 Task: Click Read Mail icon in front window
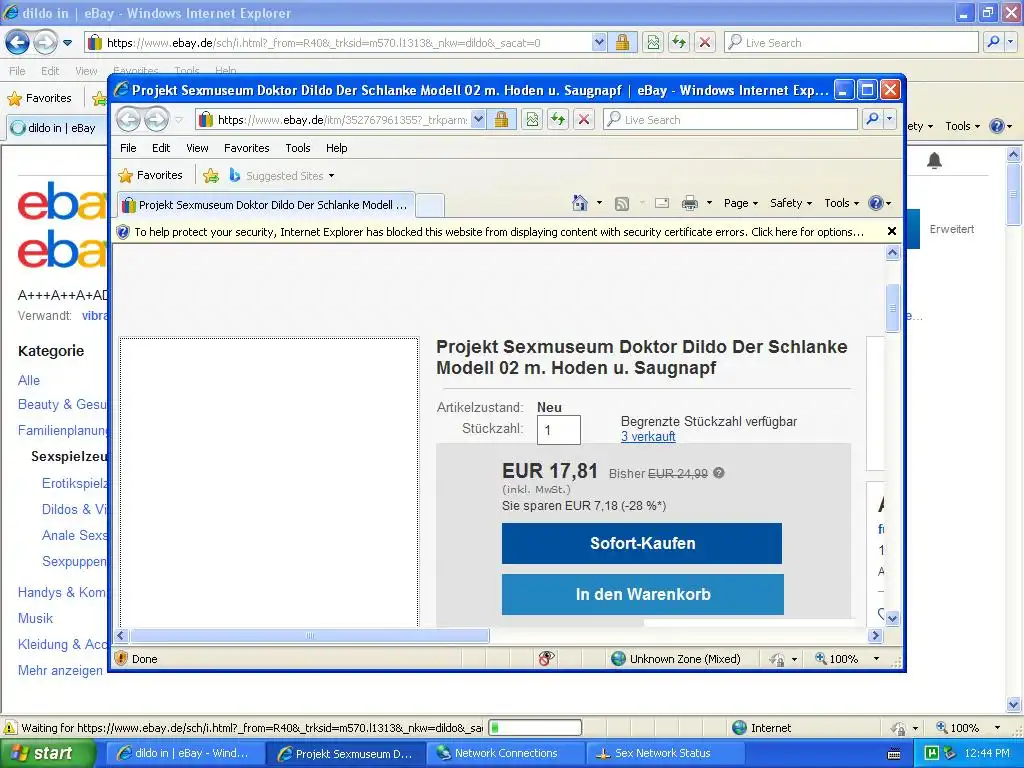pos(662,203)
